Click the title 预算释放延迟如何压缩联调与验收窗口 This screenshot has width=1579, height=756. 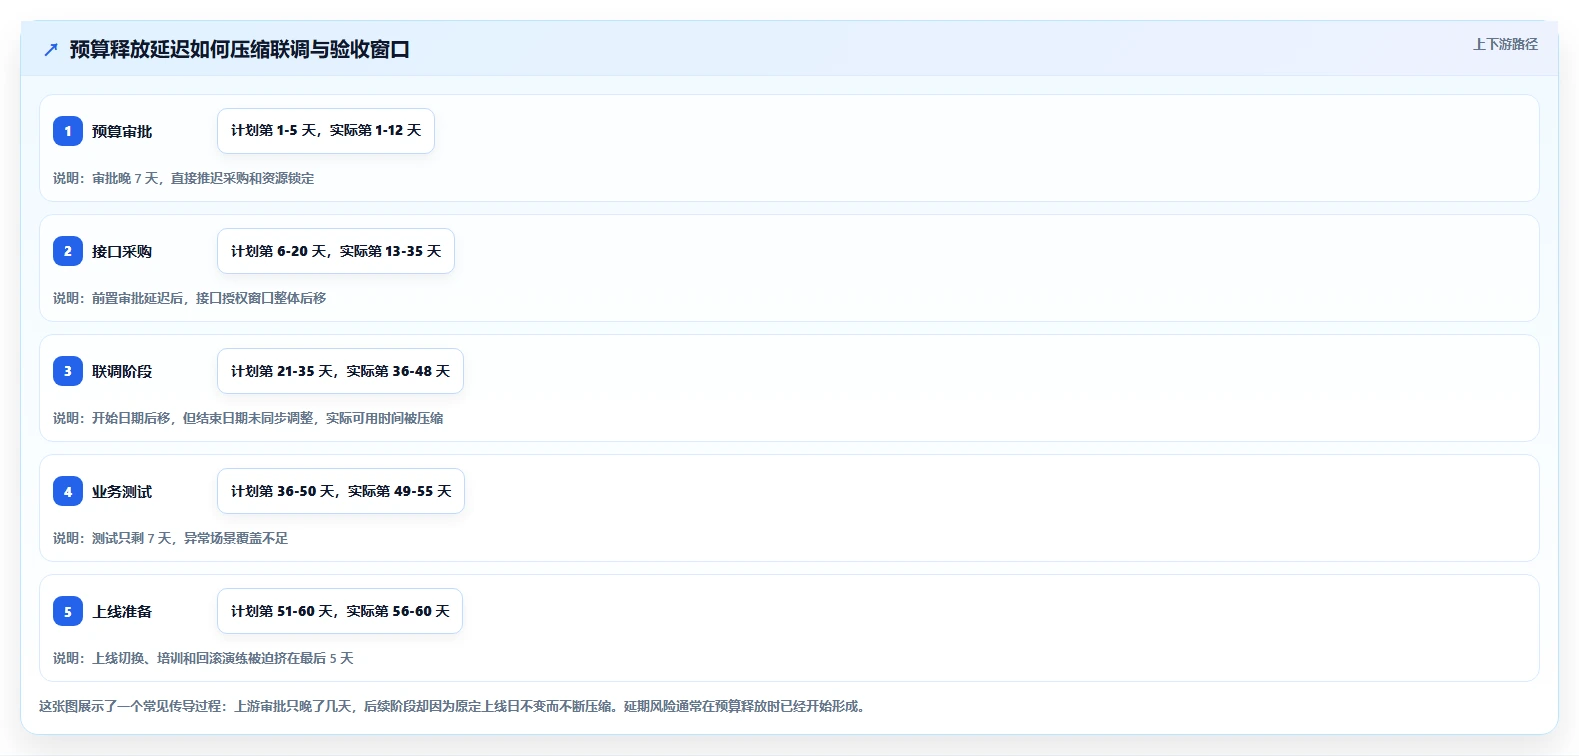240,49
